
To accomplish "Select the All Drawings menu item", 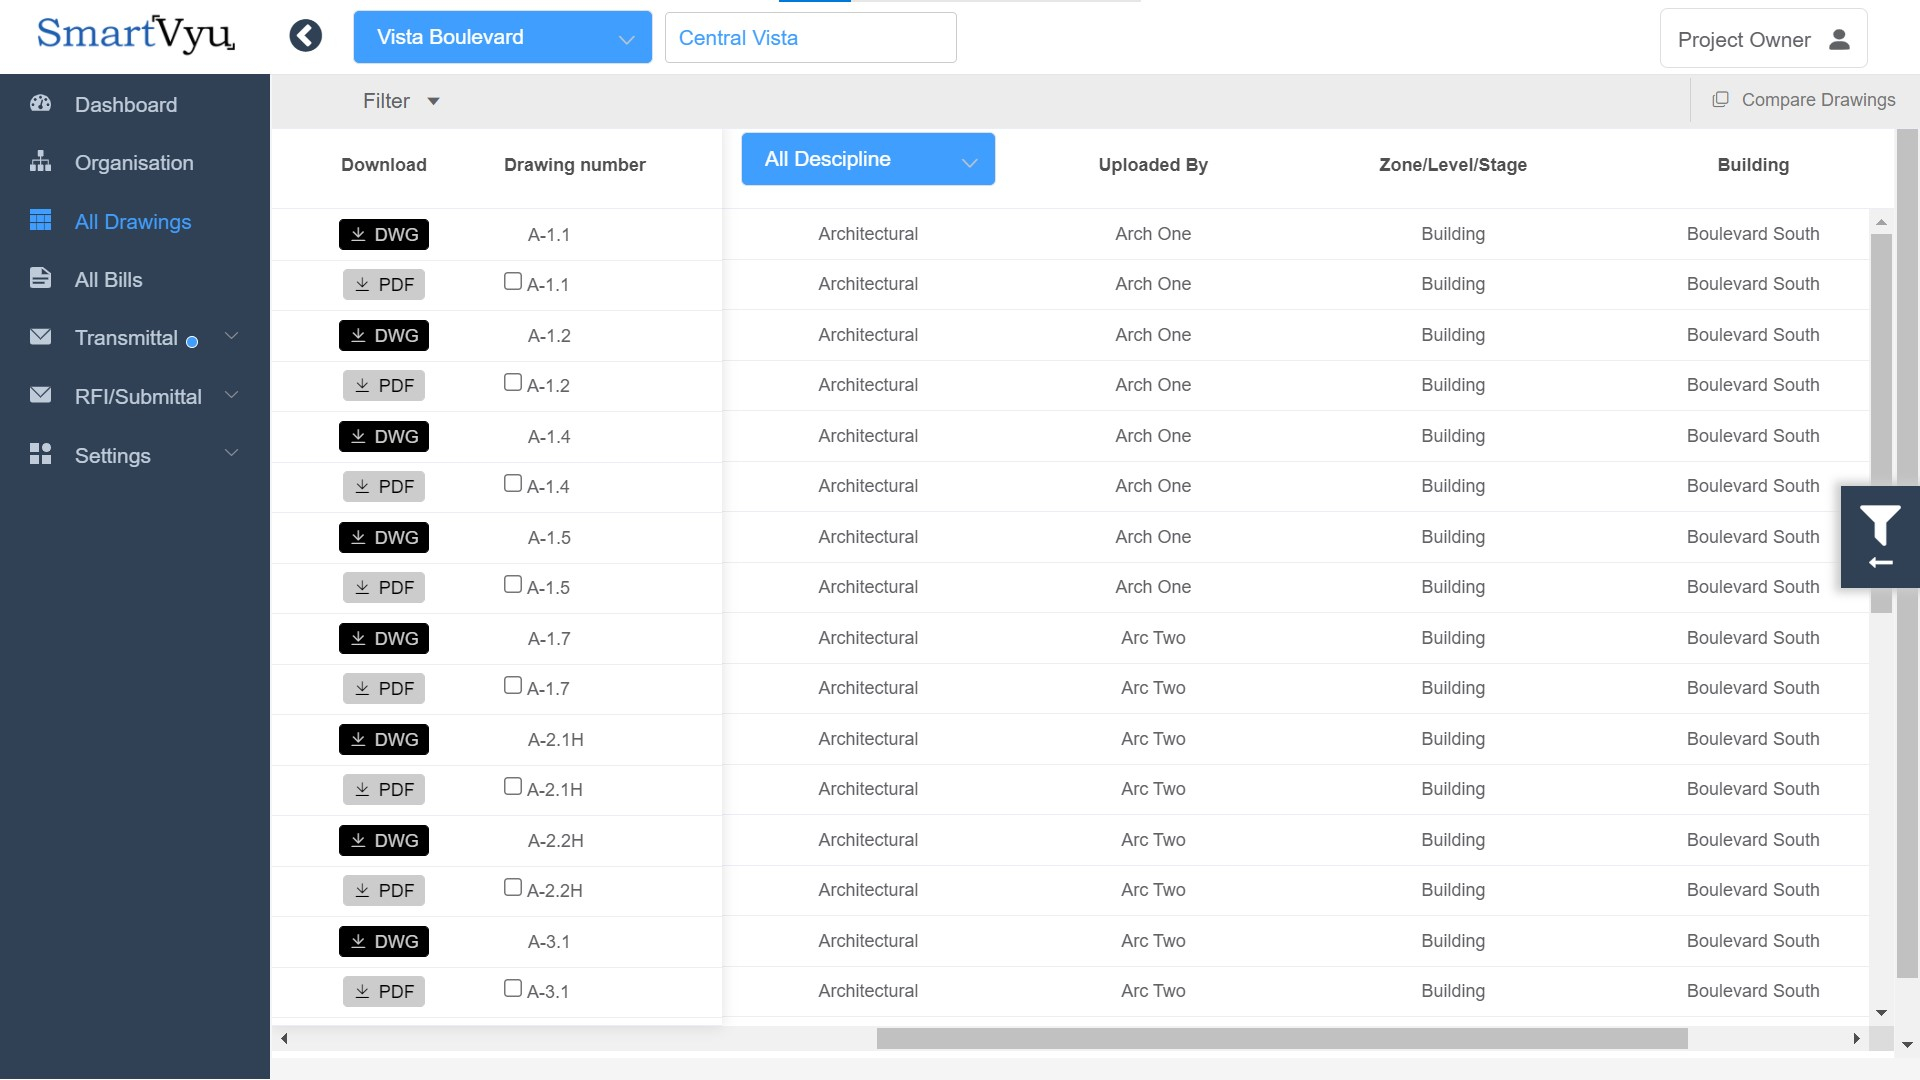I will (132, 220).
